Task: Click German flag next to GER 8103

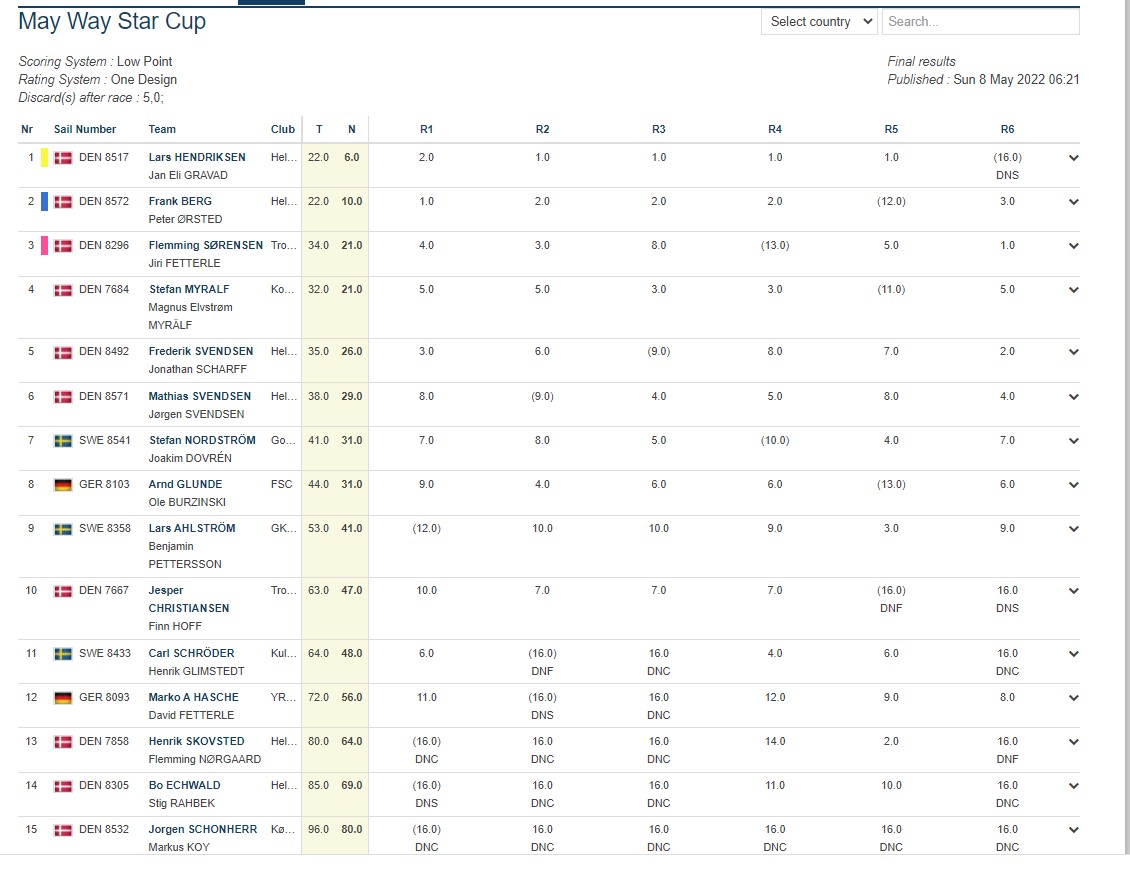Action: pyautogui.click(x=63, y=485)
